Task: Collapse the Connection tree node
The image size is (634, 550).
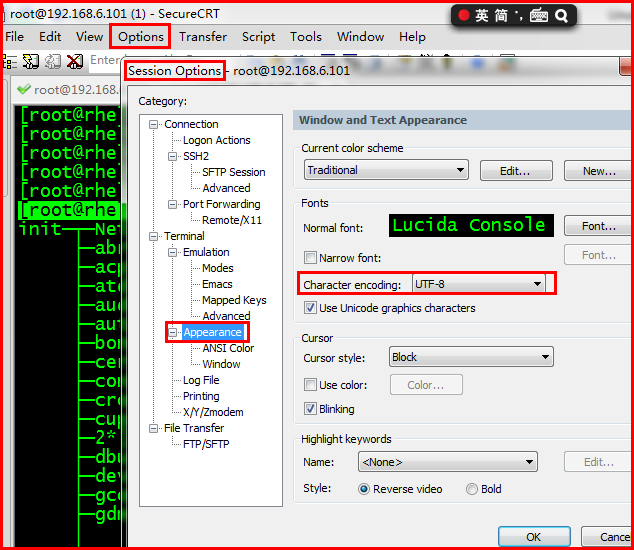Action: pyautogui.click(x=153, y=124)
